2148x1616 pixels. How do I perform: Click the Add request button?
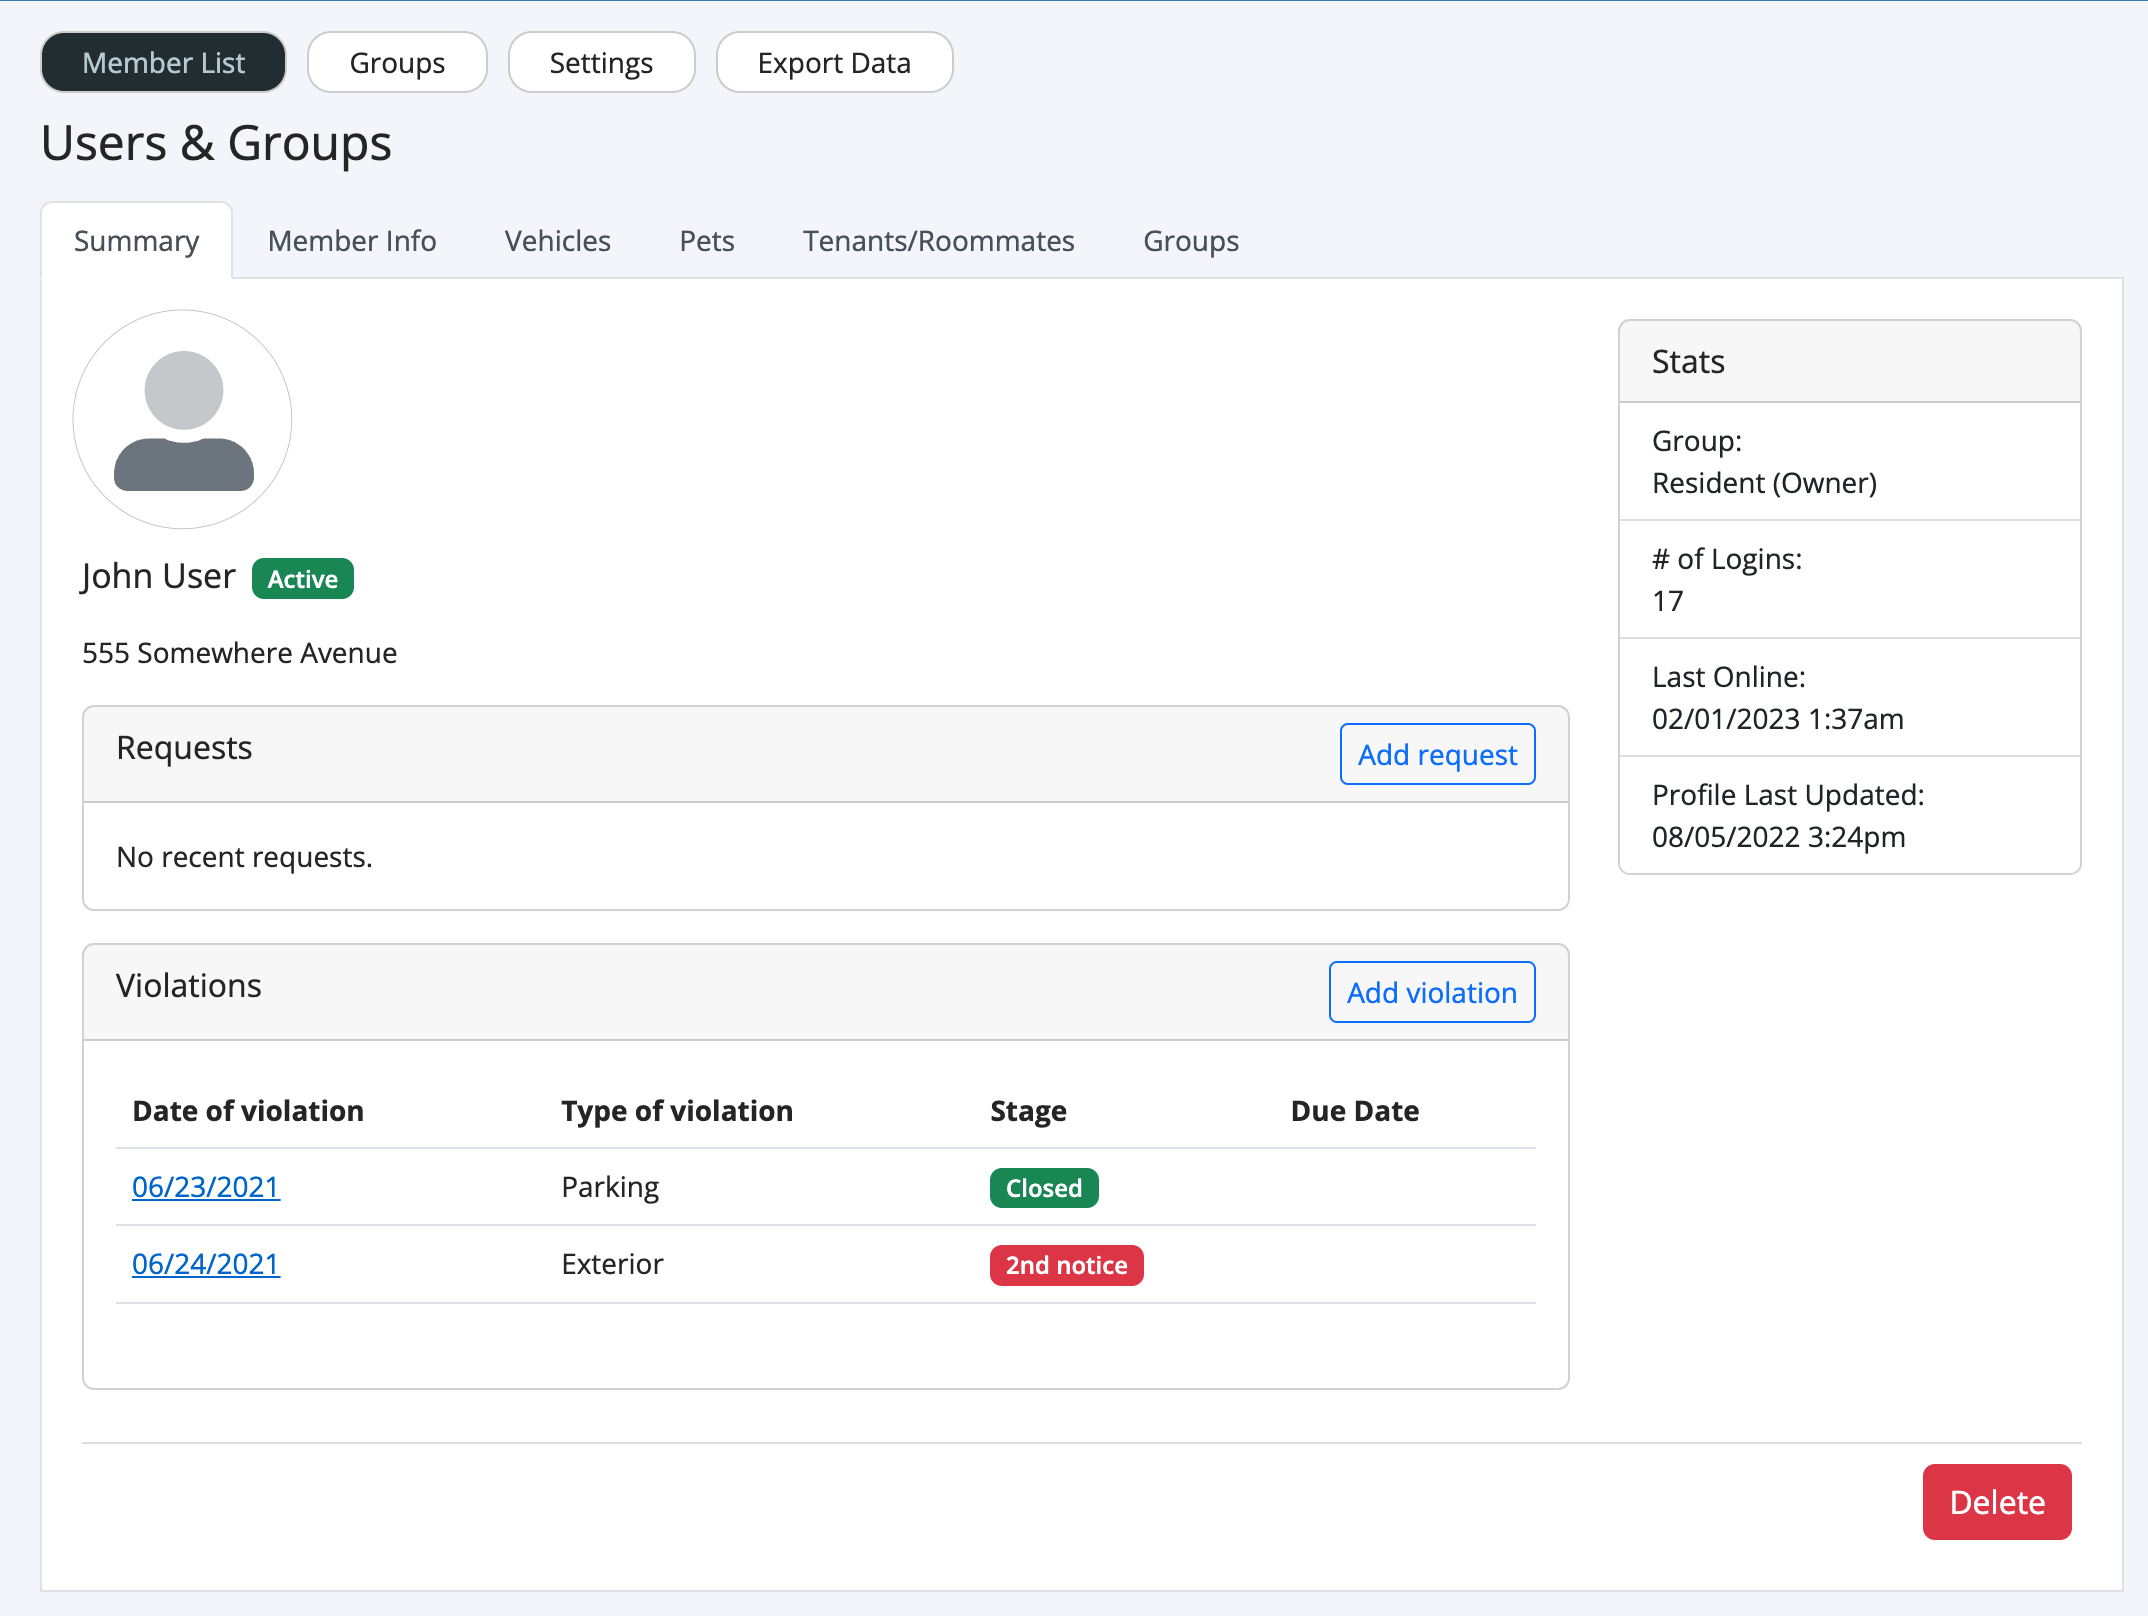point(1437,754)
